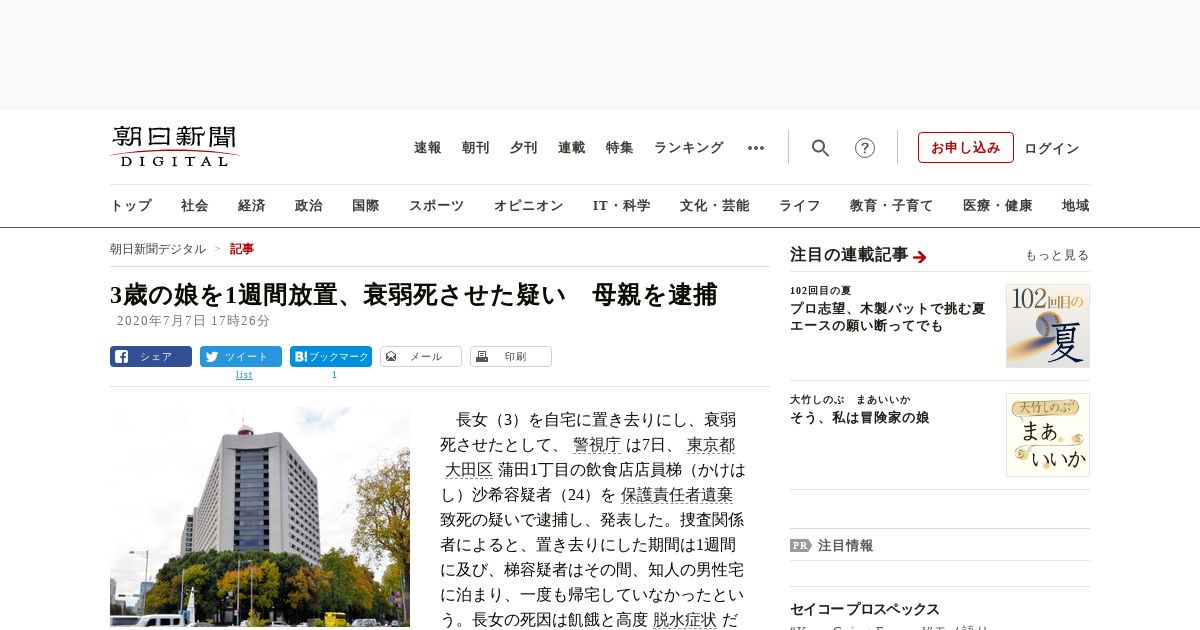Click the セイコー プロスペックス promo link
Image resolution: width=1200 pixels, height=630 pixels.
[x=865, y=609]
